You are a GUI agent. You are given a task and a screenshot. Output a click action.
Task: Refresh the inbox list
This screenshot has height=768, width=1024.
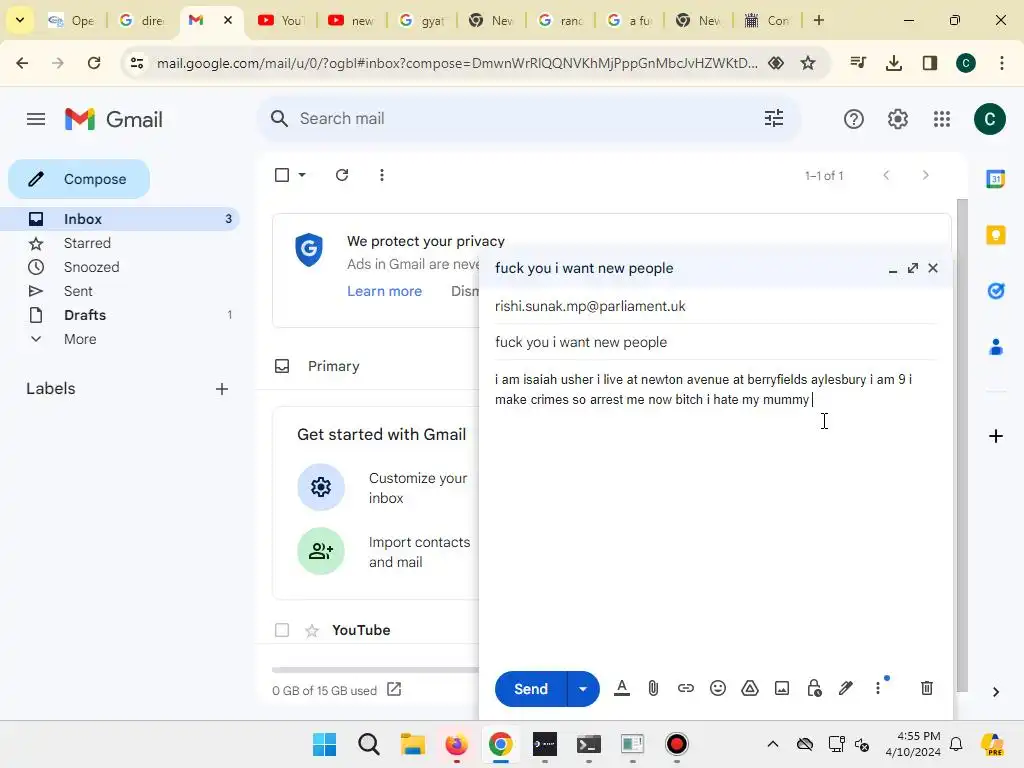tap(342, 175)
